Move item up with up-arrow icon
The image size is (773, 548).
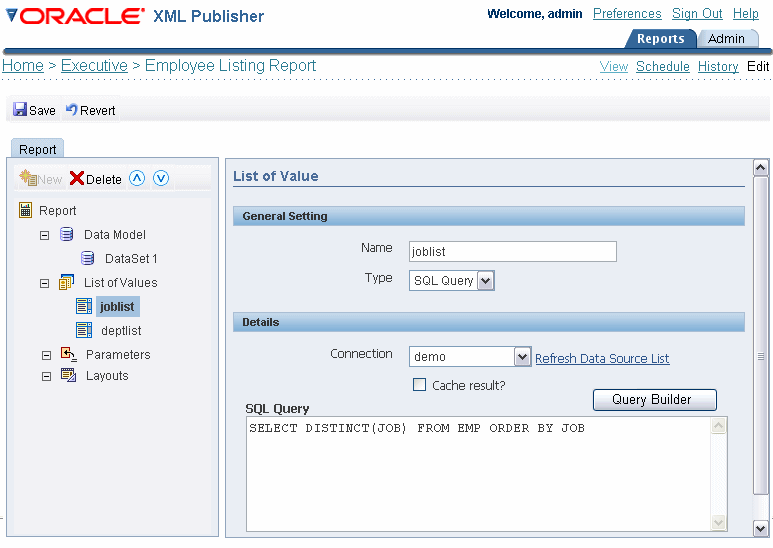[x=137, y=178]
